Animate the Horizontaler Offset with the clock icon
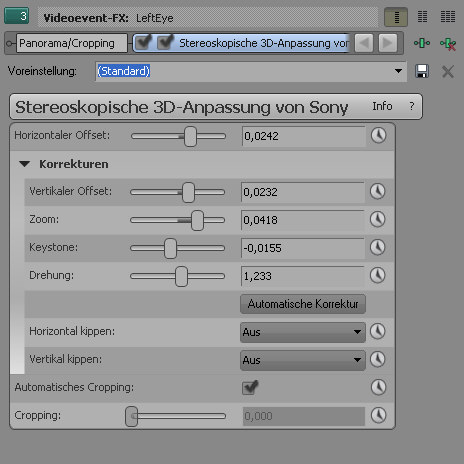Viewport: 464px width, 464px height. click(379, 136)
